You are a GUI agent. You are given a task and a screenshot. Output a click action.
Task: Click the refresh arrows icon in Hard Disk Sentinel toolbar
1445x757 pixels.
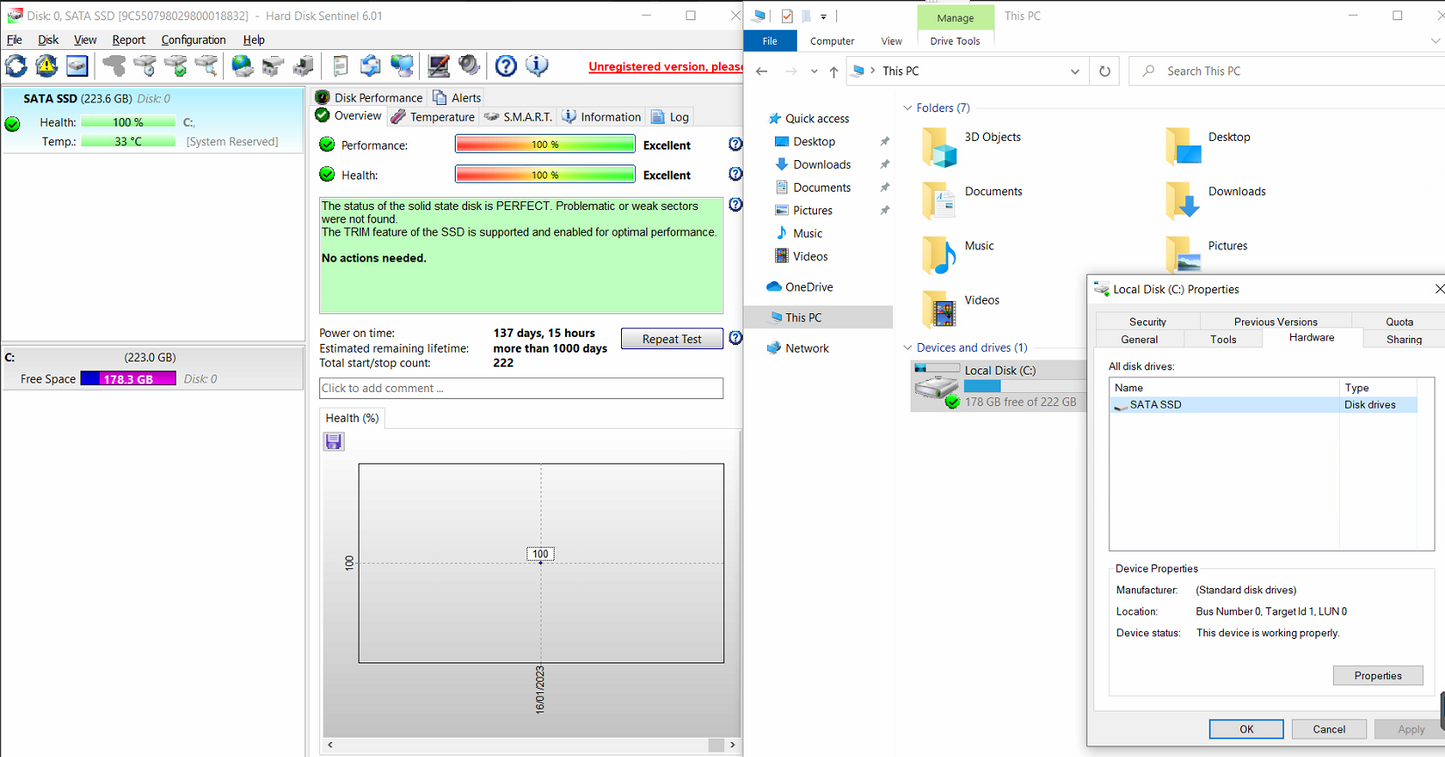coord(16,66)
